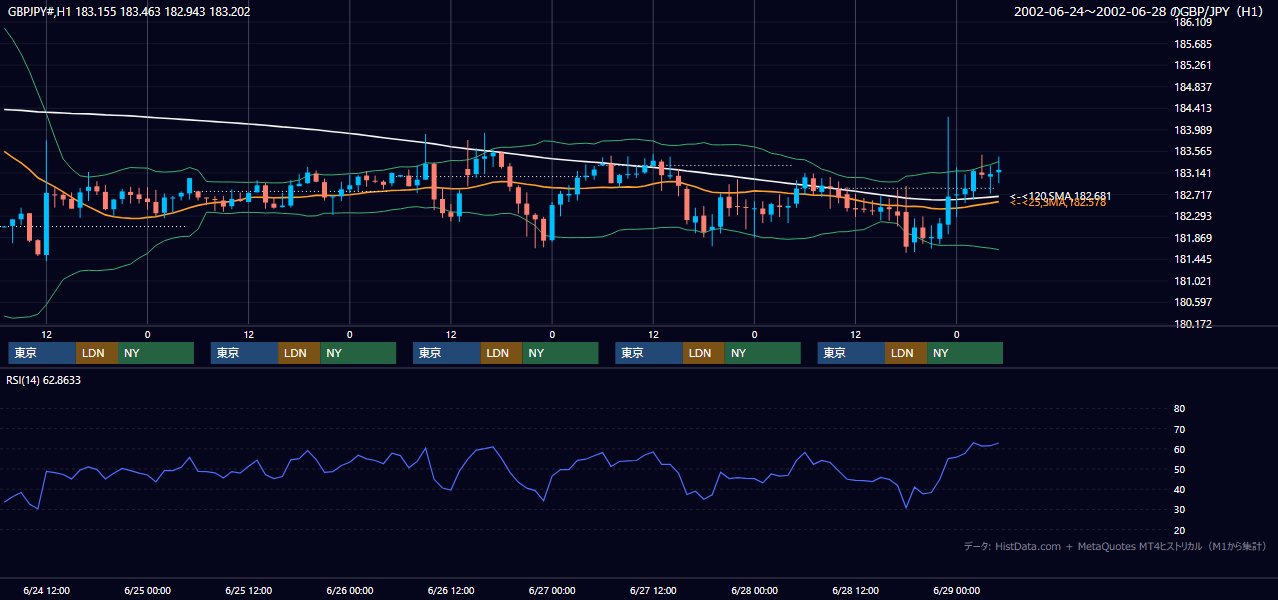This screenshot has height=600, width=1278.
Task: Click price axis label 181.021
Action: click(1193, 281)
